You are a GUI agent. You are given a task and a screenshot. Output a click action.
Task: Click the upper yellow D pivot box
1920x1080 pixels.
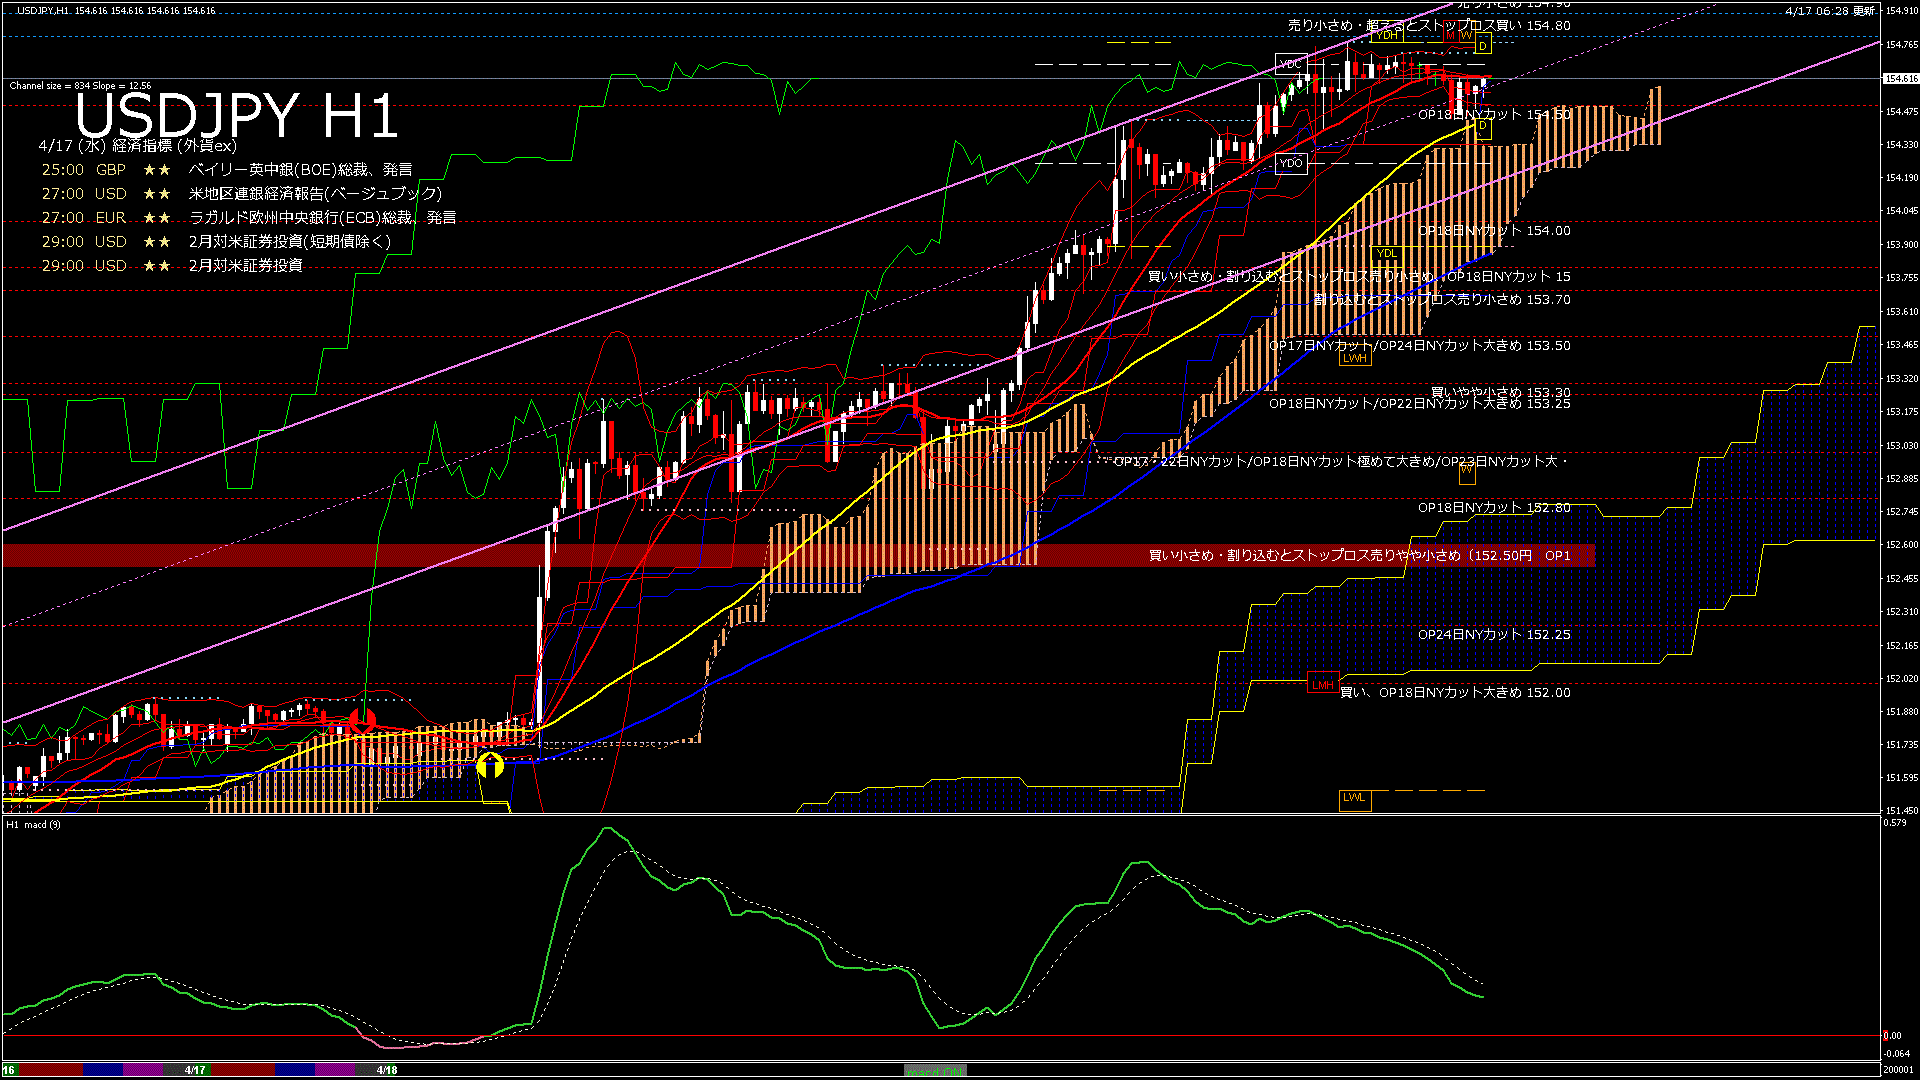click(1483, 45)
